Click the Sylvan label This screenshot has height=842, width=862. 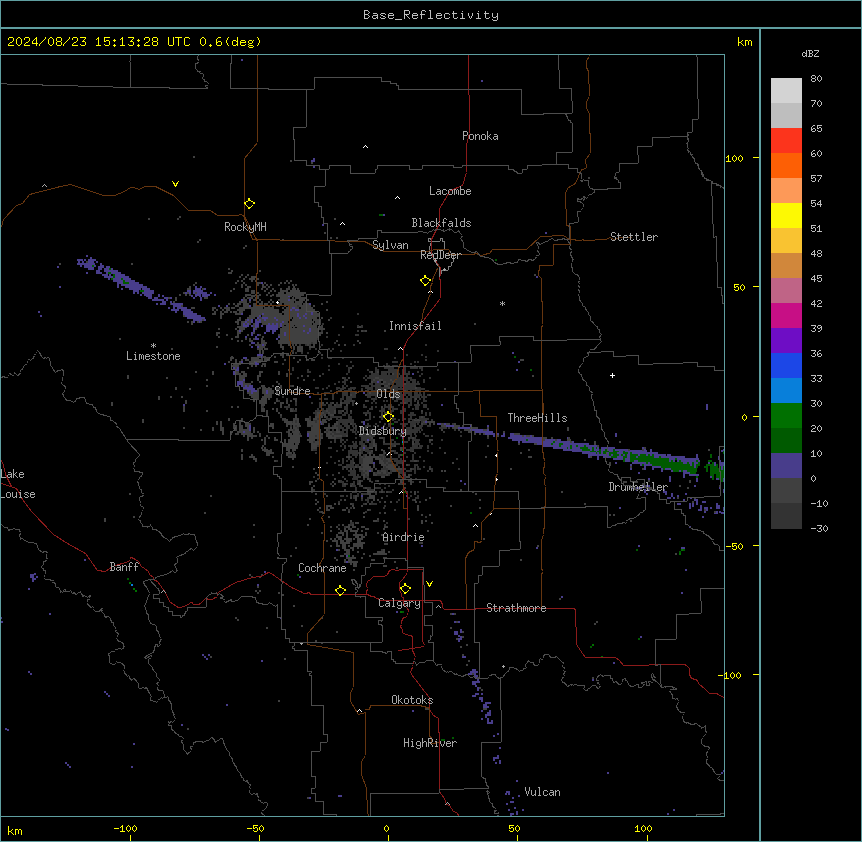pyautogui.click(x=390, y=245)
